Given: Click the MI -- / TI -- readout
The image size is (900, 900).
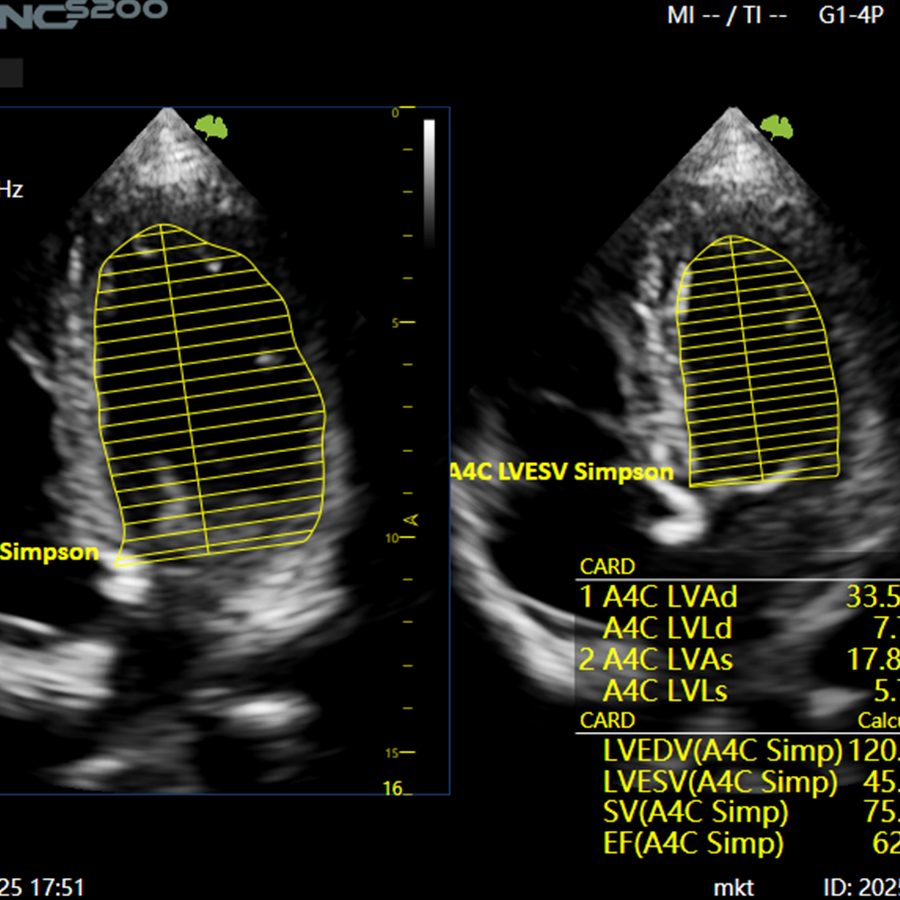Looking at the screenshot, I should click(726, 17).
